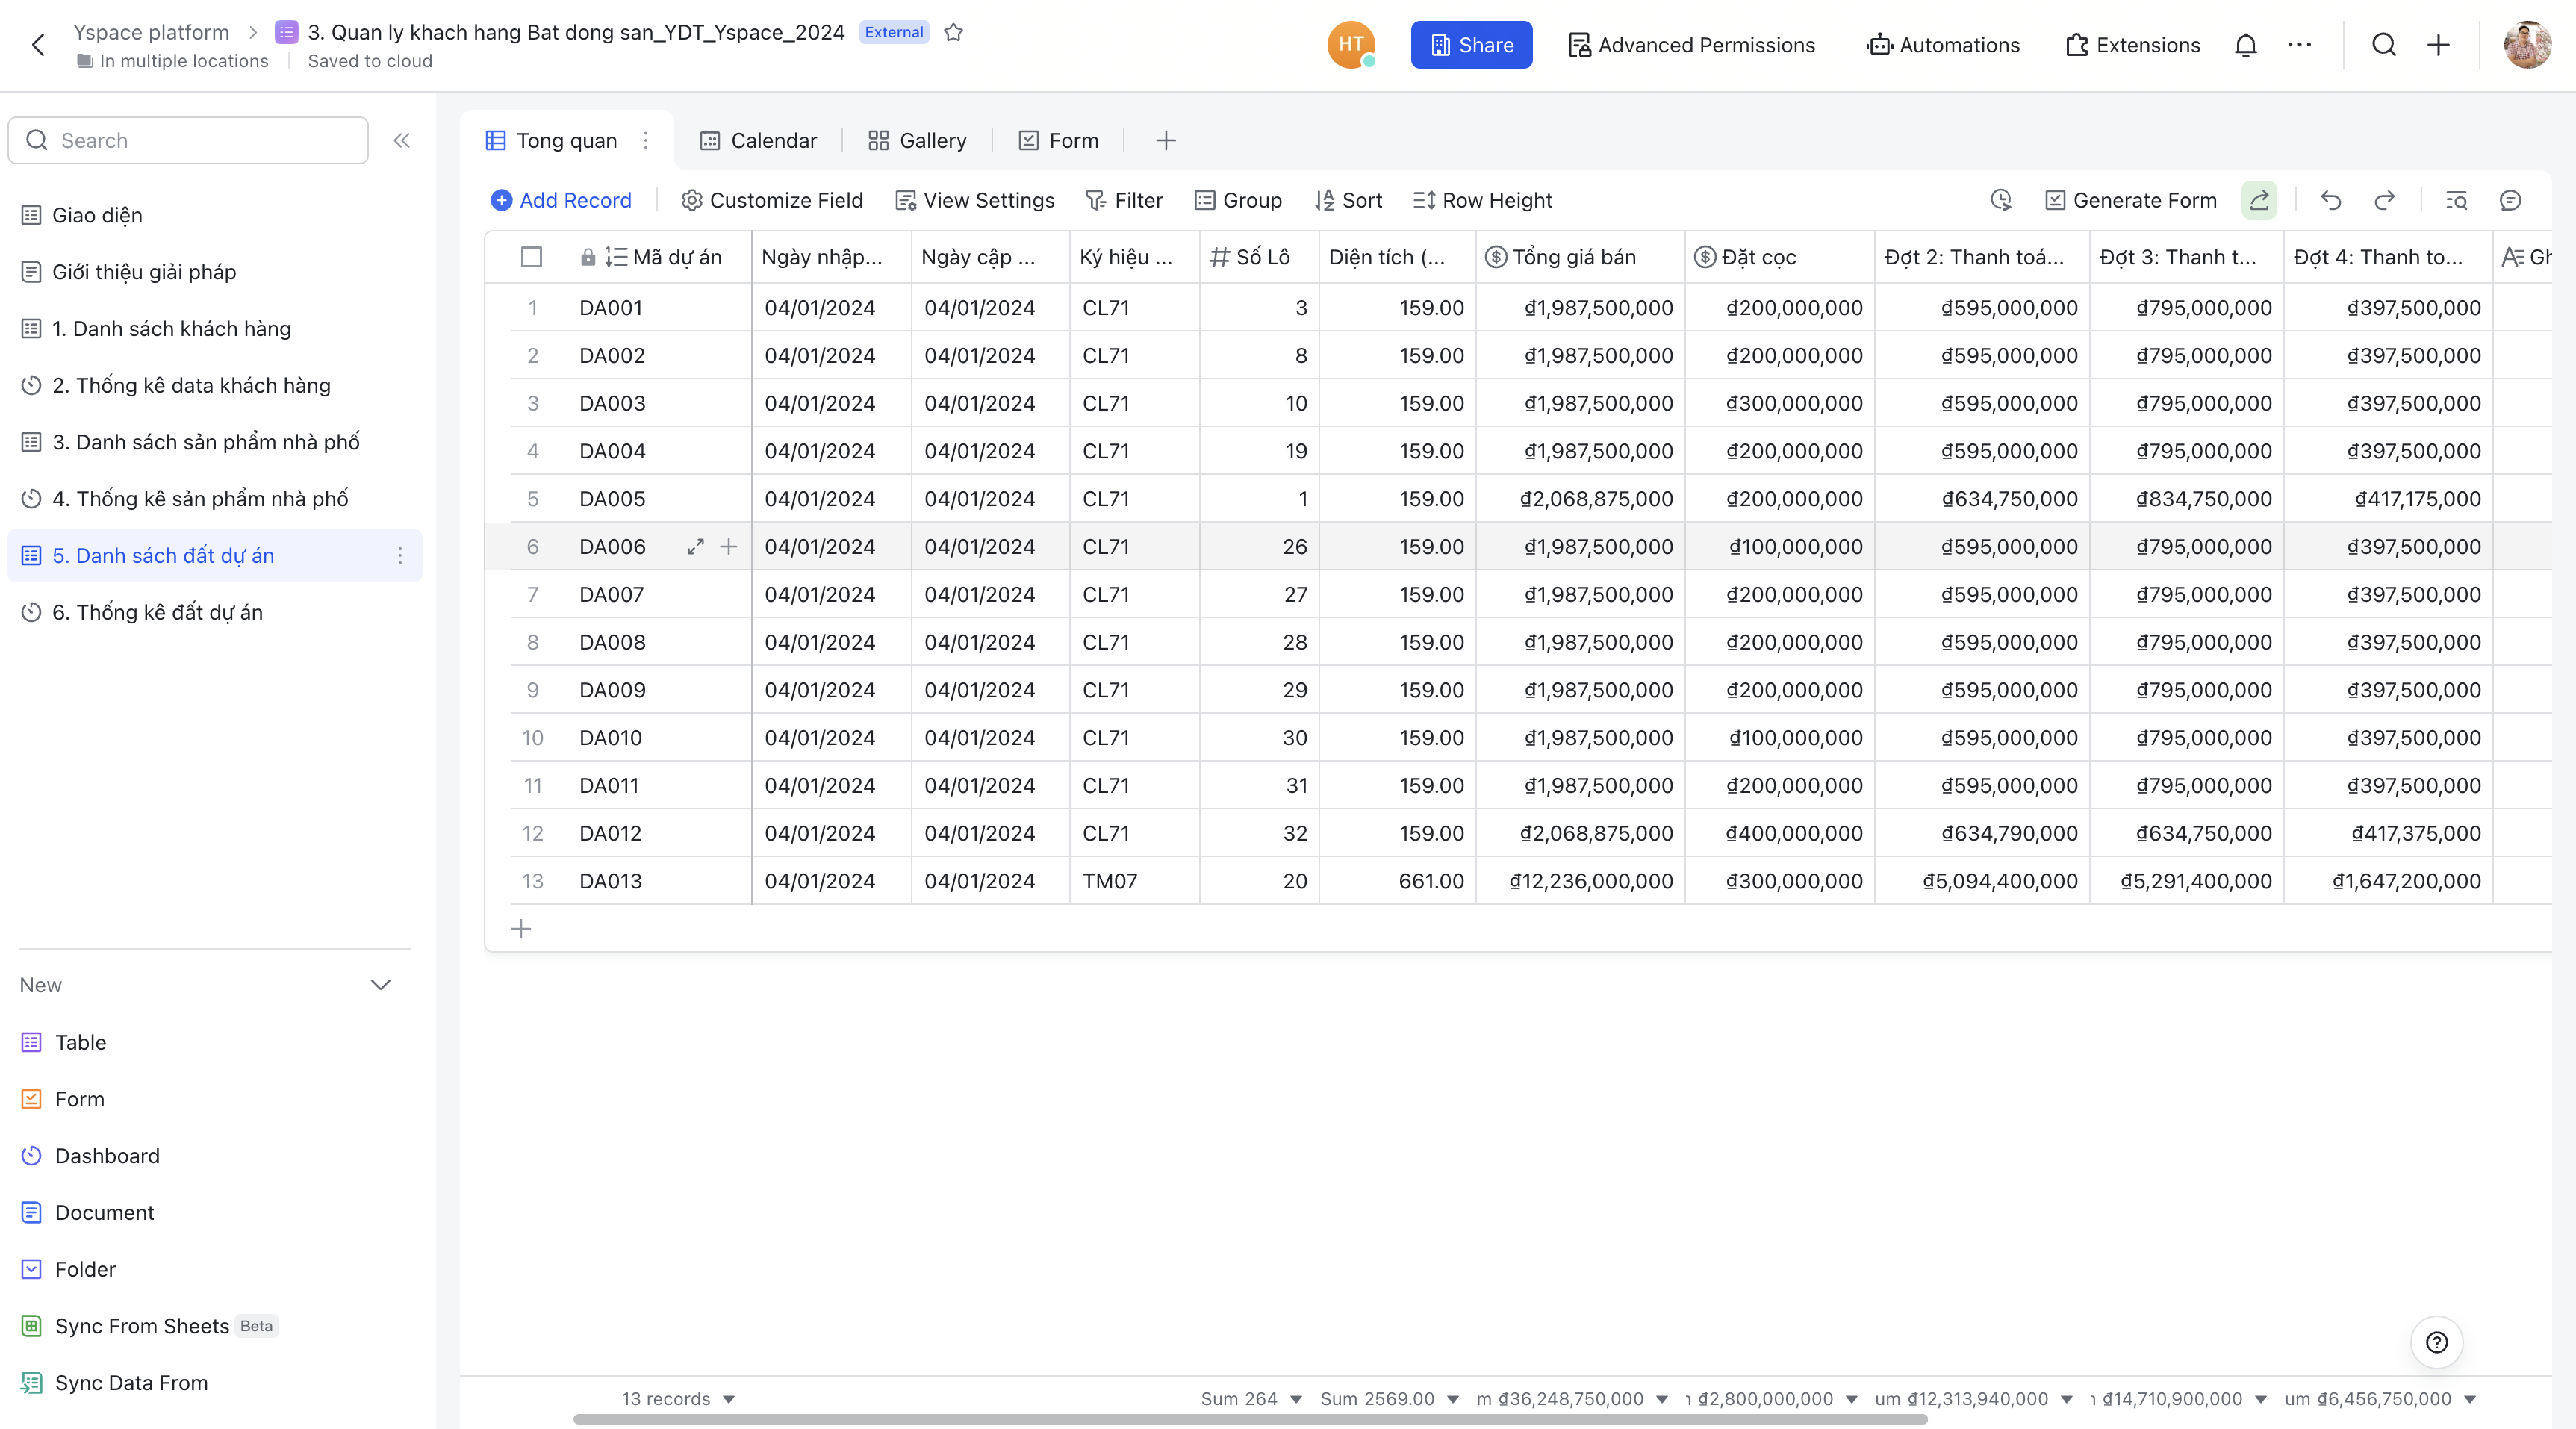
Task: Open the Filter options
Action: pos(1124,200)
